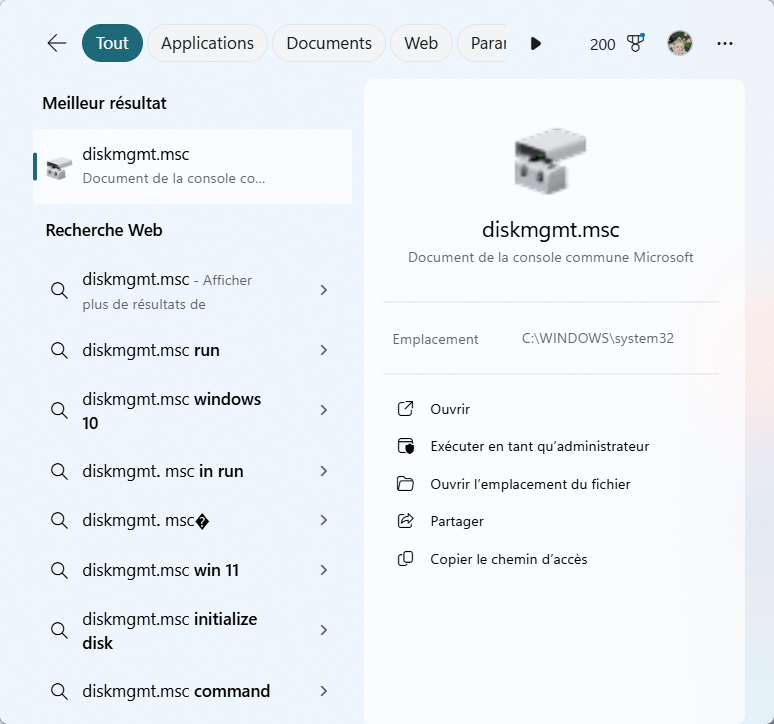
Task: Click Document de la console commune Microsoft
Action: [x=550, y=257]
